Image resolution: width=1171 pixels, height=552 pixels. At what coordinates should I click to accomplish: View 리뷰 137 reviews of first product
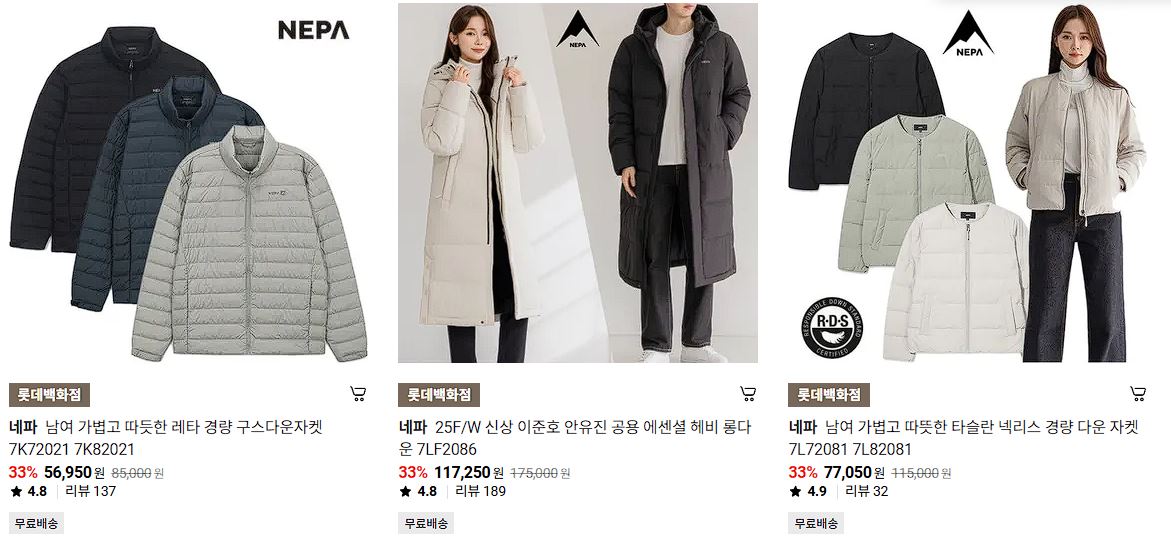tap(91, 491)
